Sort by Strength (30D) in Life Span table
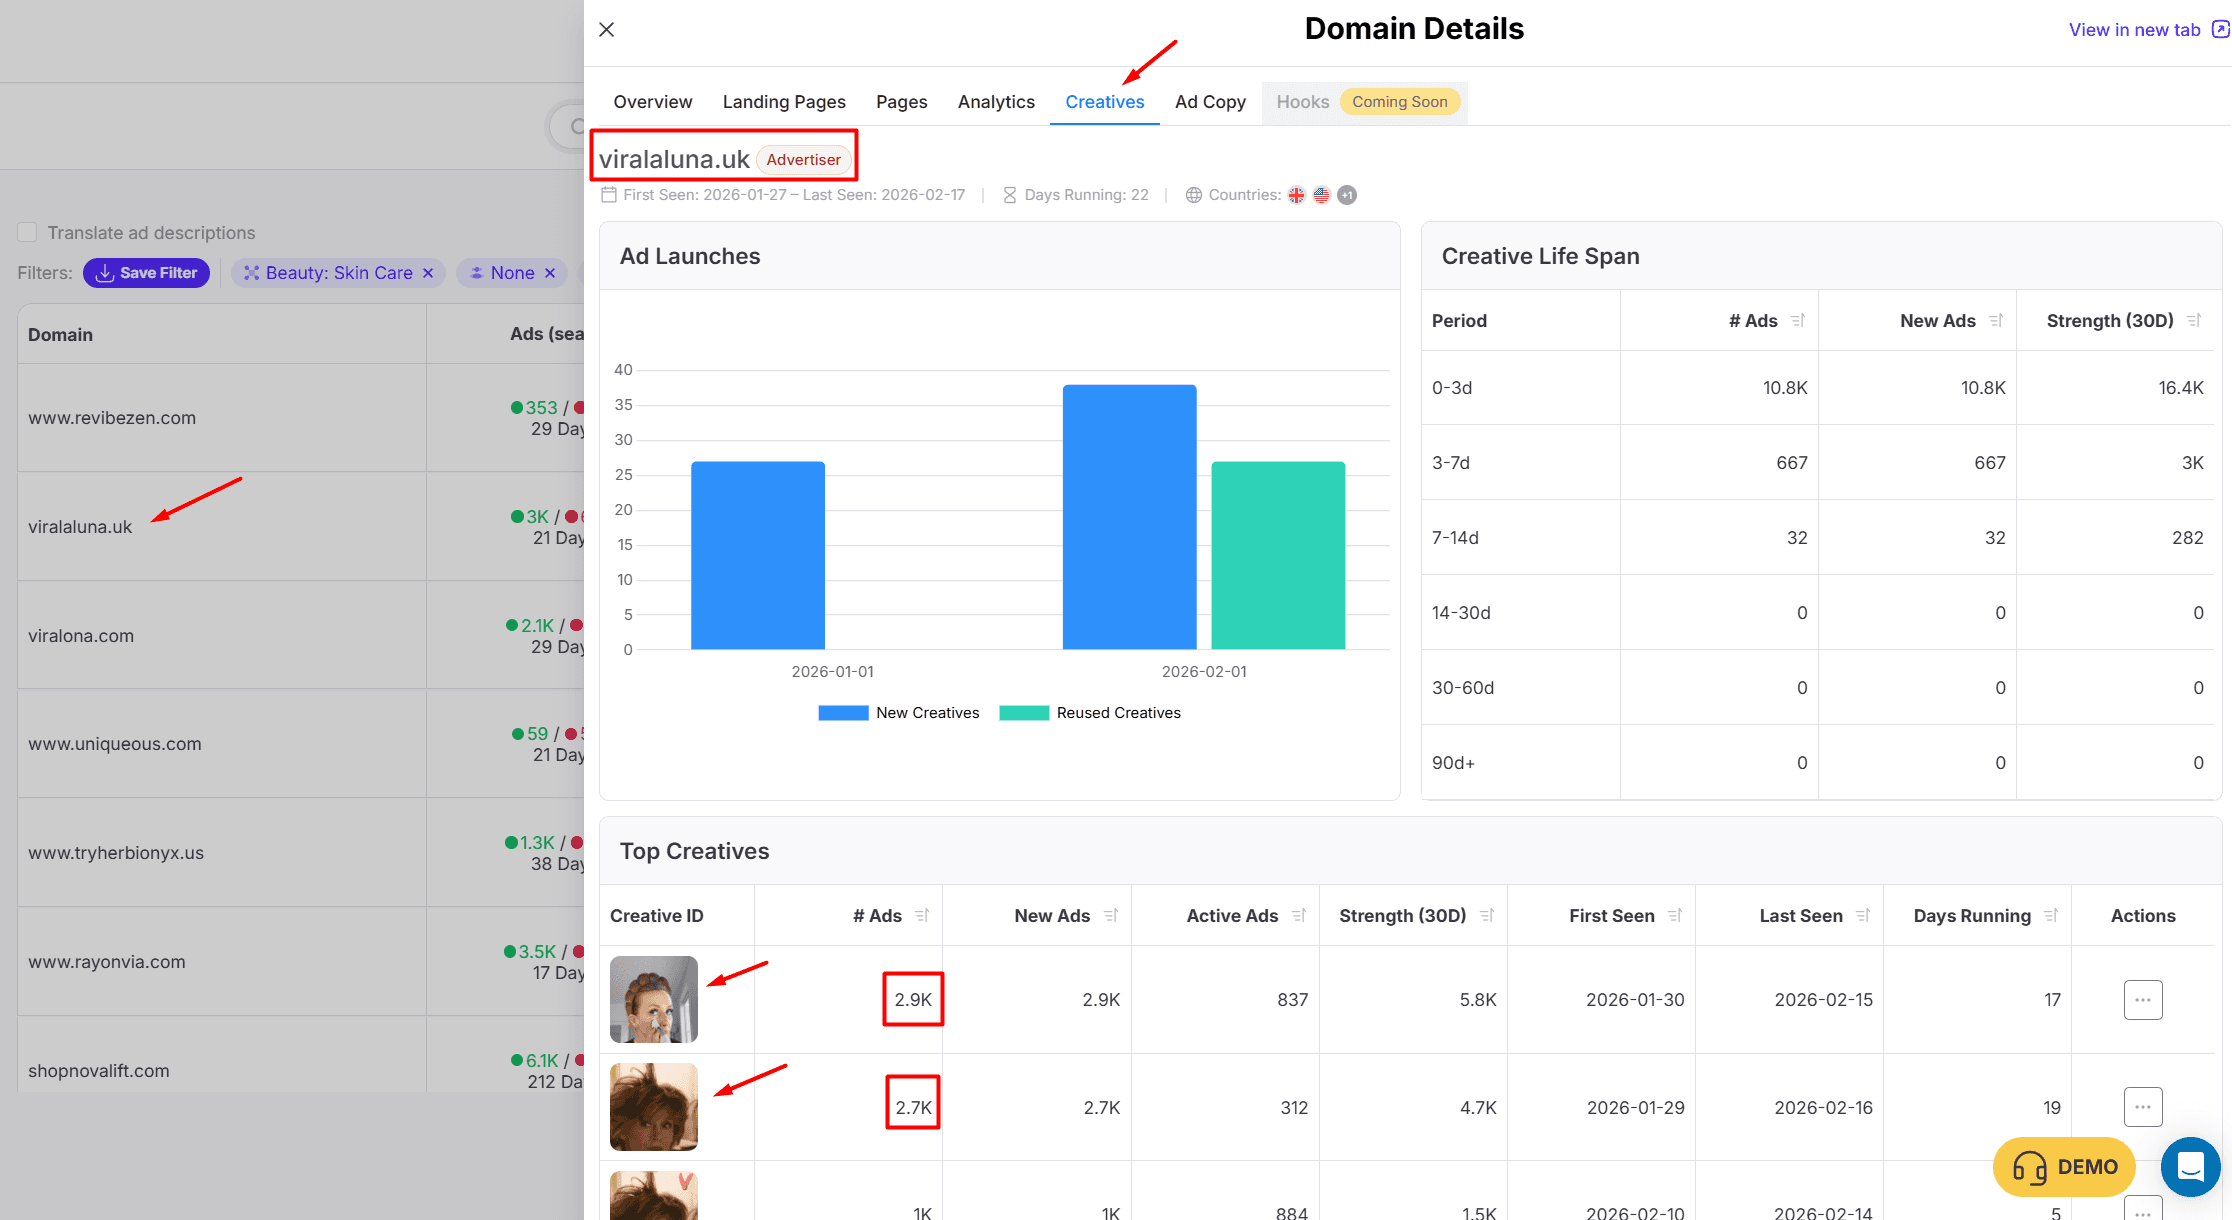Screen dimensions: 2232x1220 click(x=2194, y=321)
